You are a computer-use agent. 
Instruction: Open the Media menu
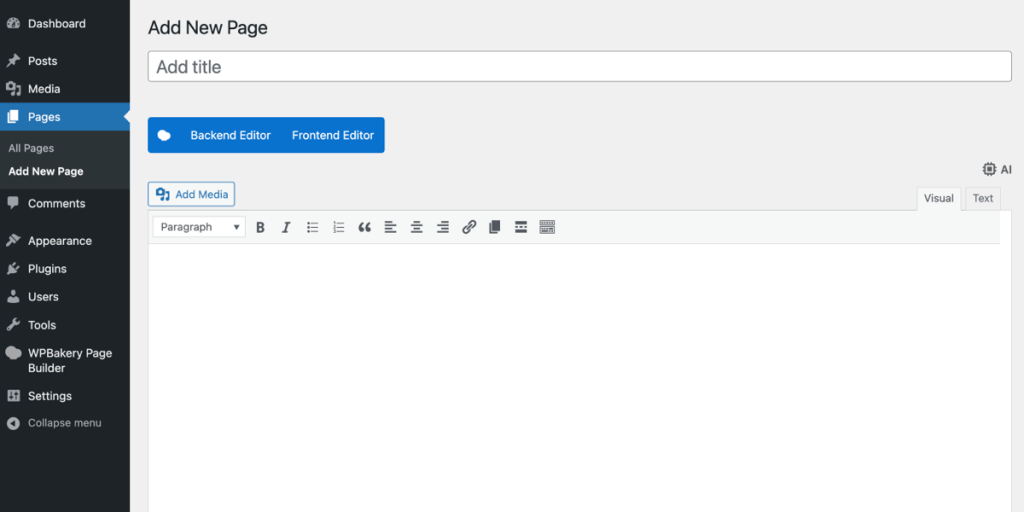pyautogui.click(x=65, y=89)
